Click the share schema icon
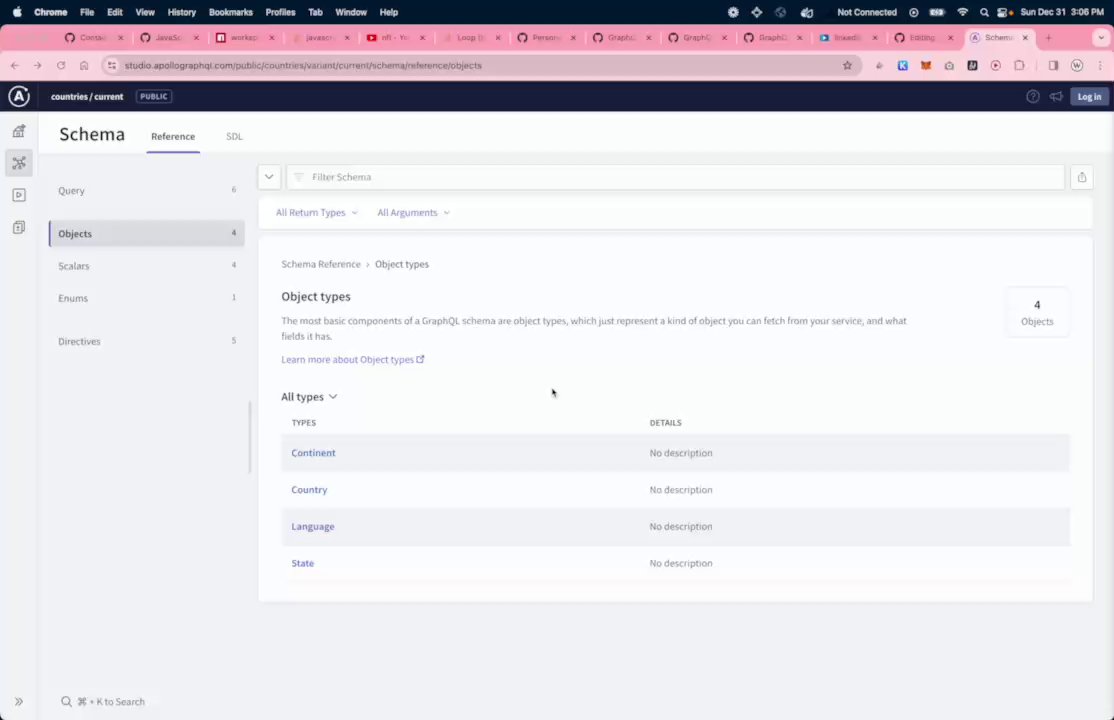 (1081, 177)
